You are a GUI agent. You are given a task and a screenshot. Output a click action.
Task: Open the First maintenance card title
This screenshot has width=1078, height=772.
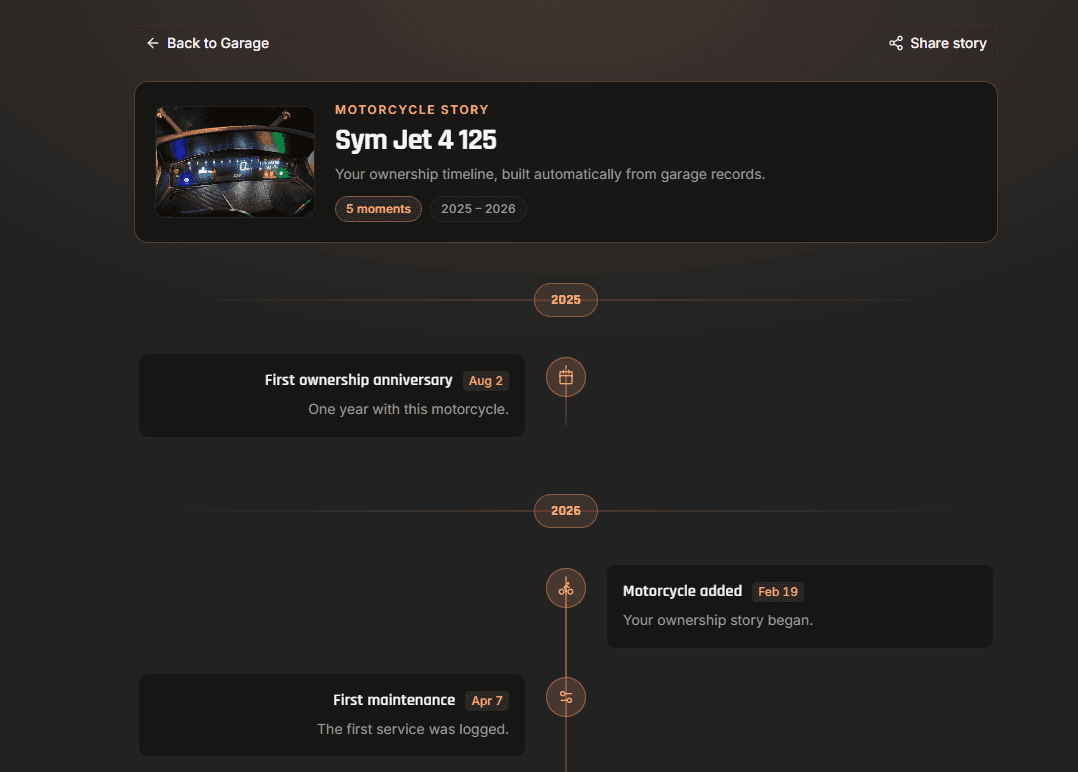pos(394,700)
